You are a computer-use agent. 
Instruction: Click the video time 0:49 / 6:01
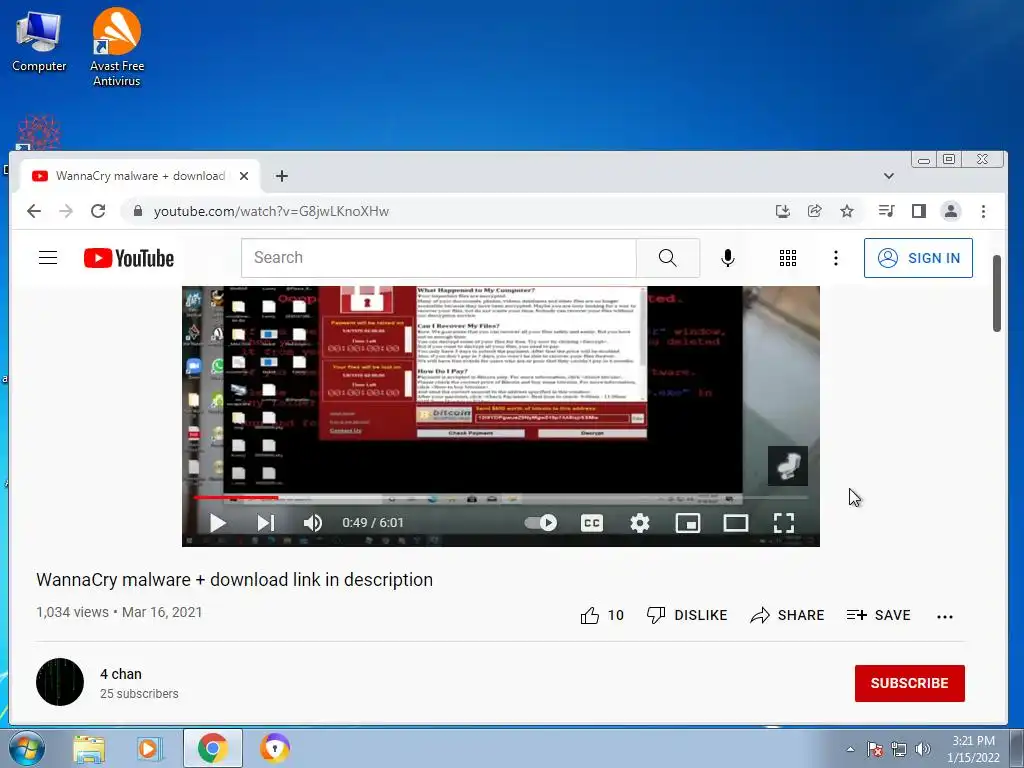point(373,522)
